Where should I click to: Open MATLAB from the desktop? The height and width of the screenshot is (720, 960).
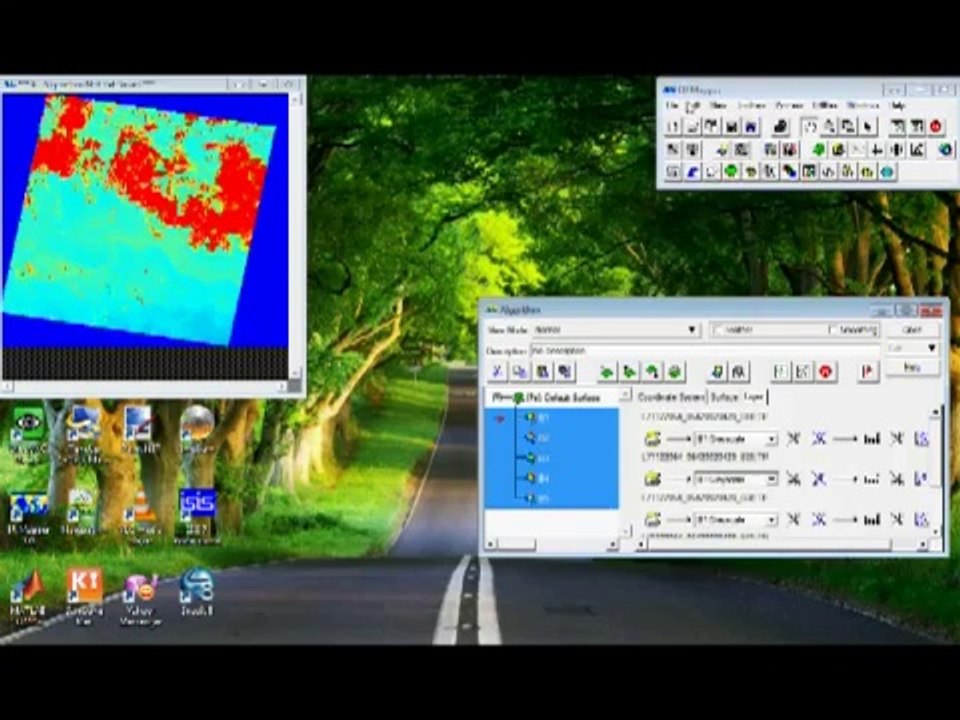(28, 594)
